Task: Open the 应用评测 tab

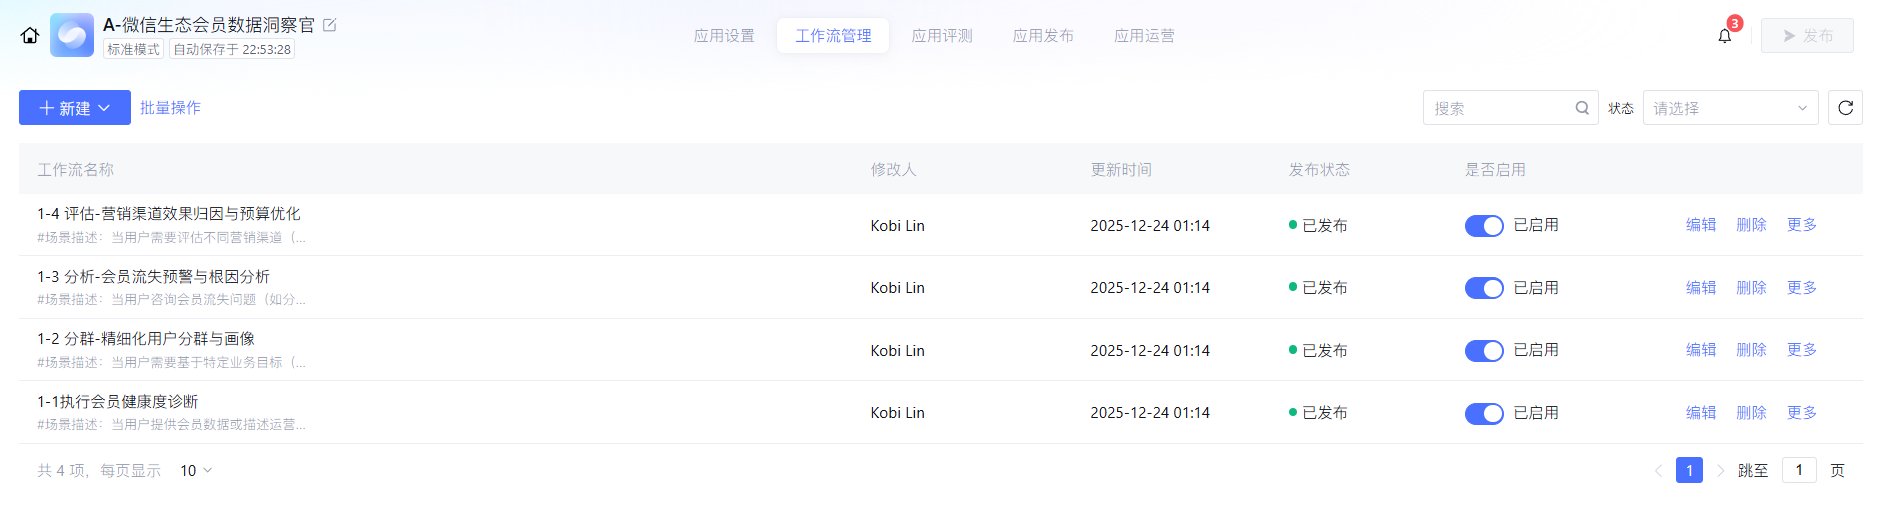Action: point(942,36)
